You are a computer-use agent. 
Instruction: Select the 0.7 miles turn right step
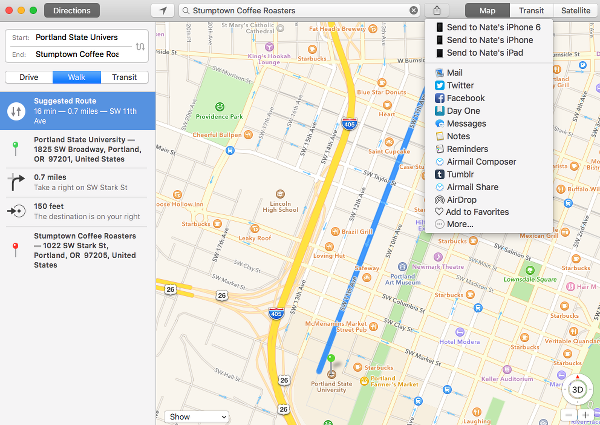78,182
